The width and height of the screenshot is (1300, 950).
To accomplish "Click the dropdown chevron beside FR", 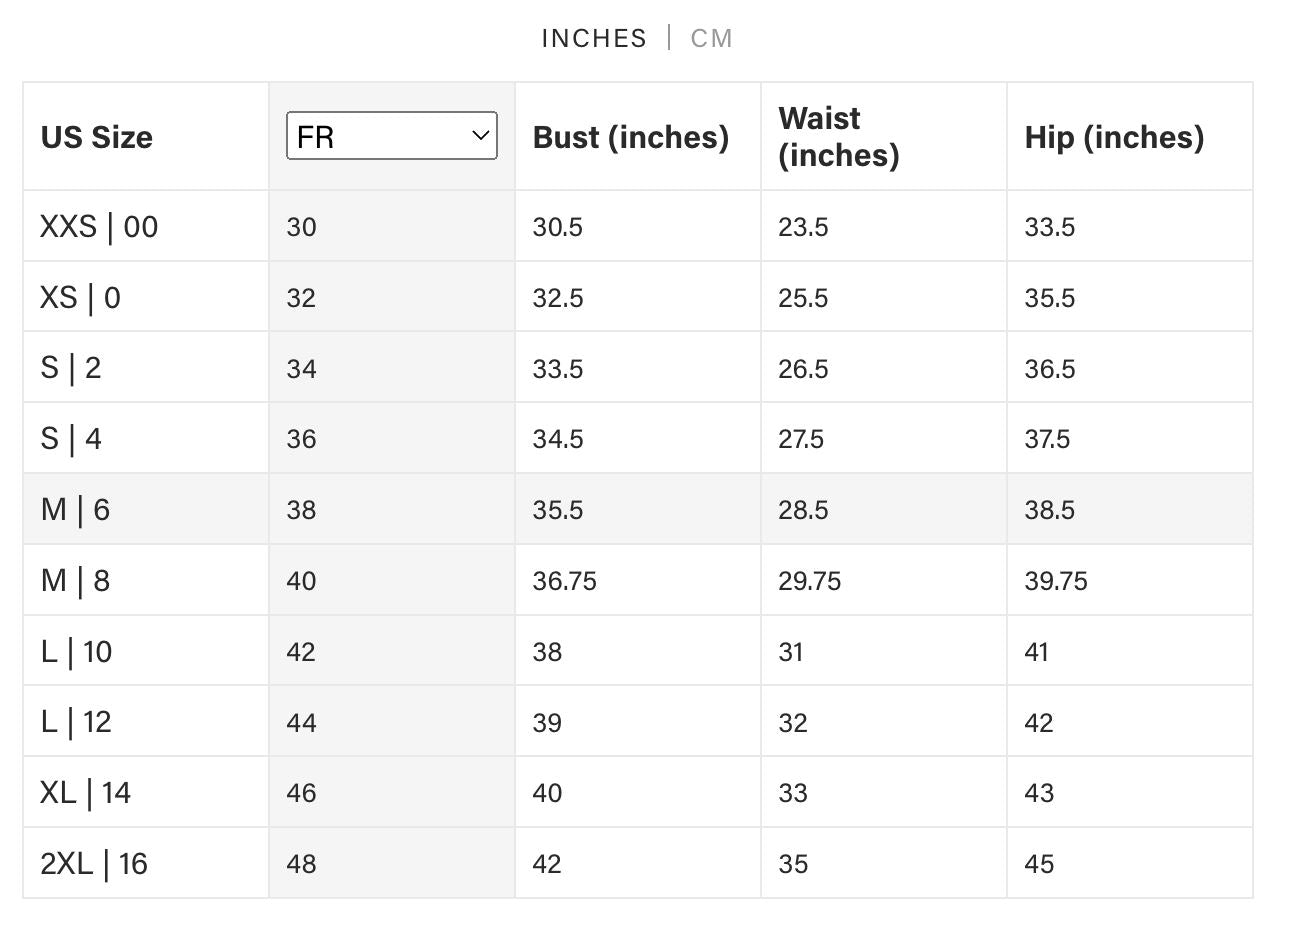I will 480,135.
